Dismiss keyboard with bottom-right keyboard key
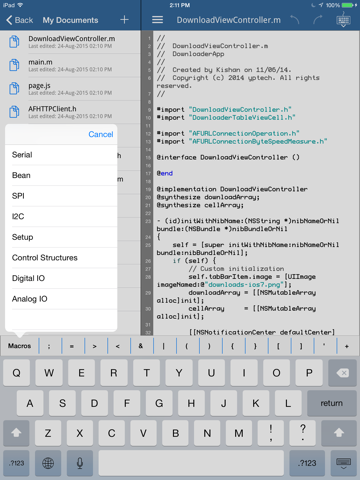360x480 pixels. click(343, 463)
